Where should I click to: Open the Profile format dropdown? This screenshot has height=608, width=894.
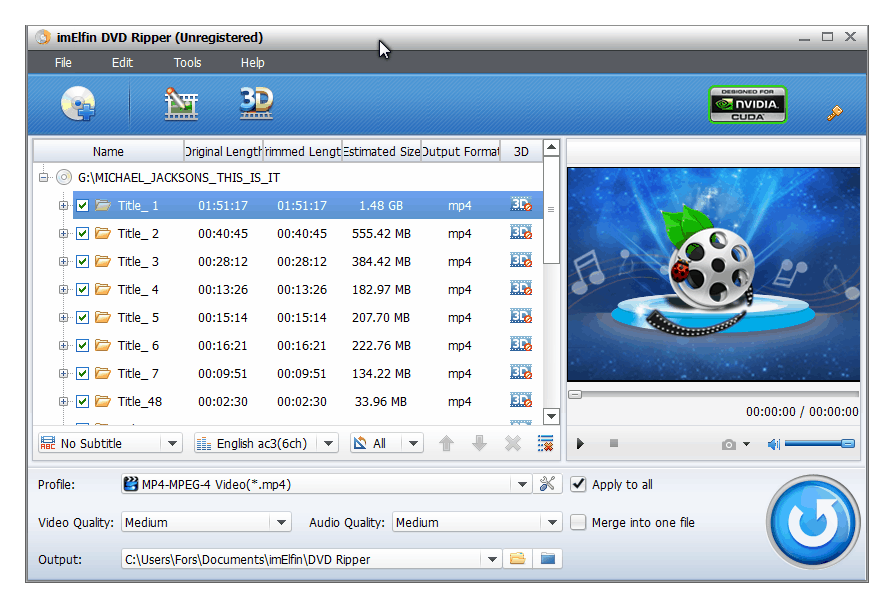[522, 484]
